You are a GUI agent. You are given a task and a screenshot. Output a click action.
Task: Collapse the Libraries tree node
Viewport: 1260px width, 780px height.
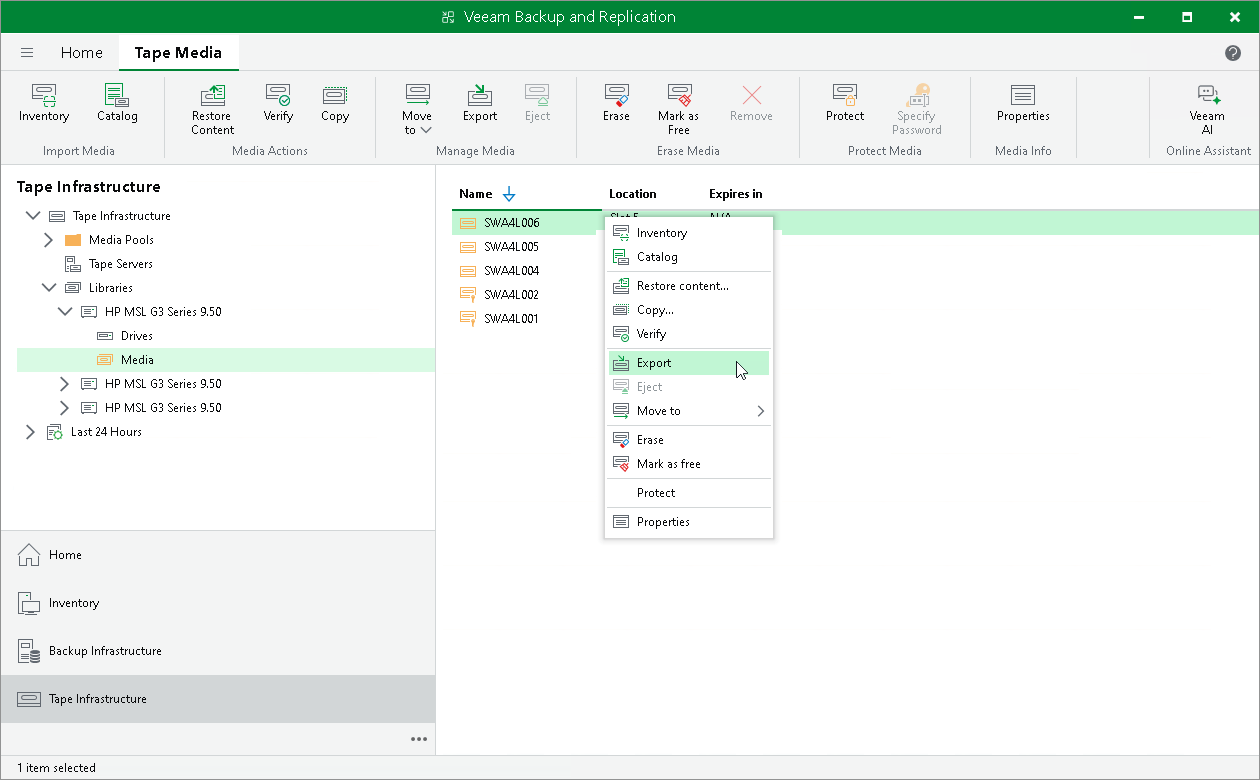49,287
